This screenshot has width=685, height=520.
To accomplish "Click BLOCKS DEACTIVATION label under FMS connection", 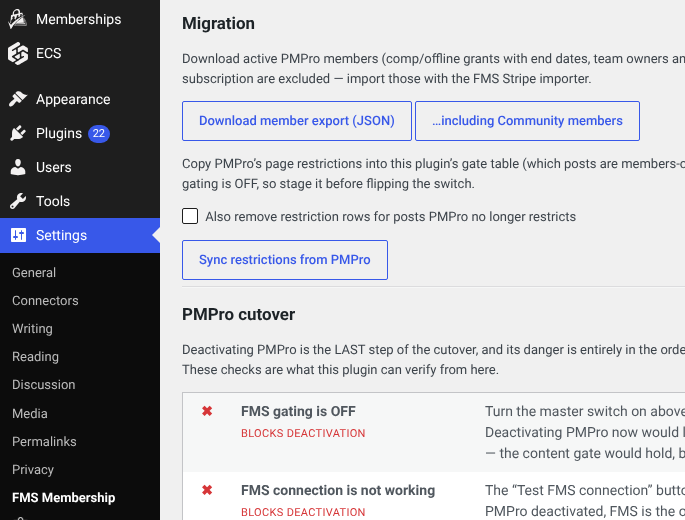I will [x=303, y=512].
